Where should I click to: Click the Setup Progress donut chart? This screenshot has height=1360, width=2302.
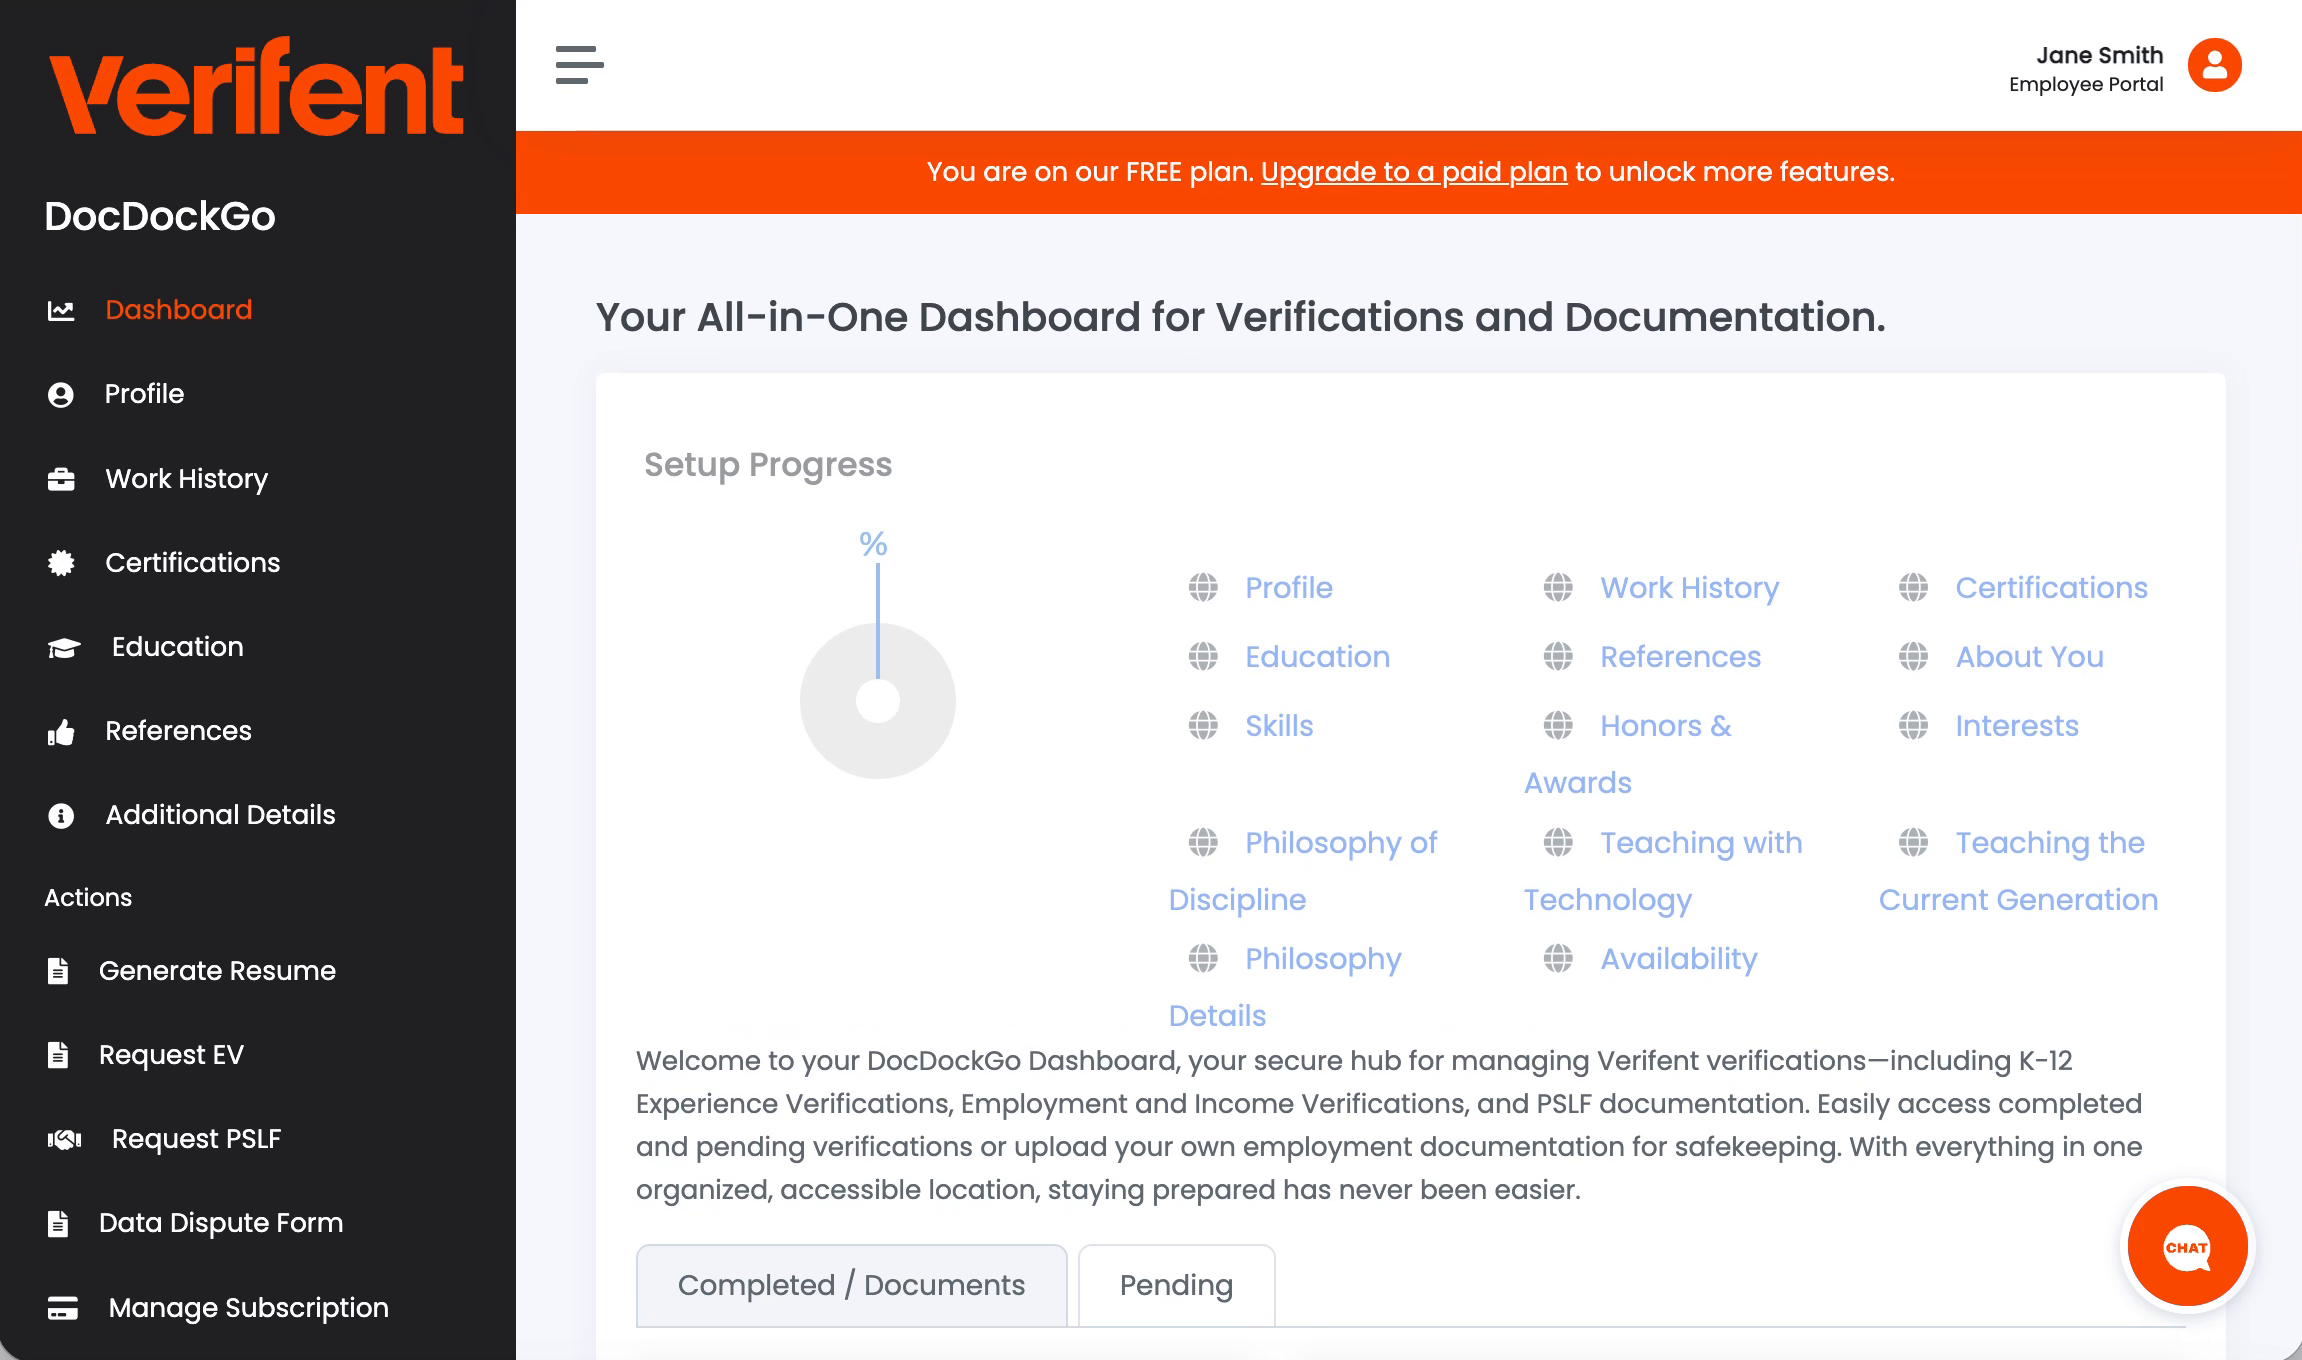point(877,701)
